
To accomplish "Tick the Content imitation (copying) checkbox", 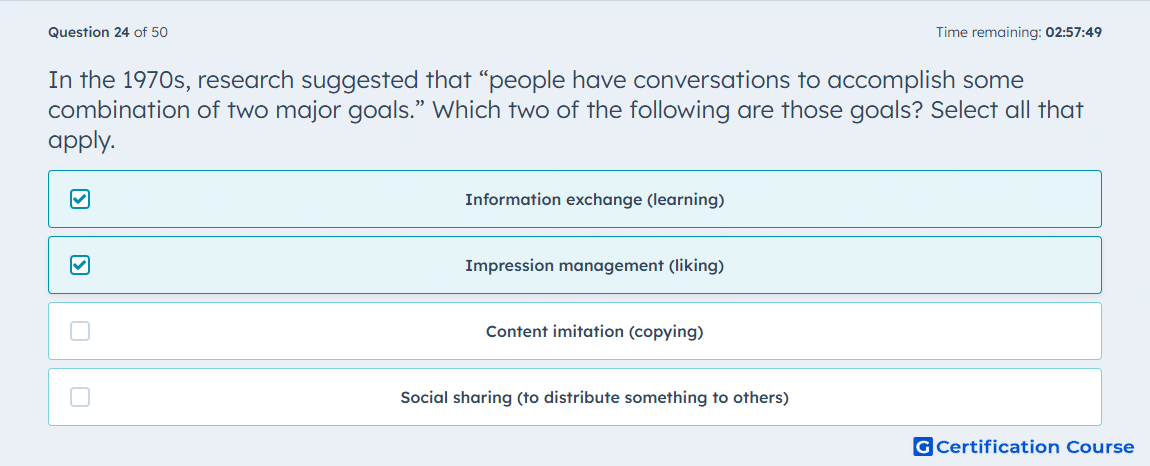I will pos(80,331).
